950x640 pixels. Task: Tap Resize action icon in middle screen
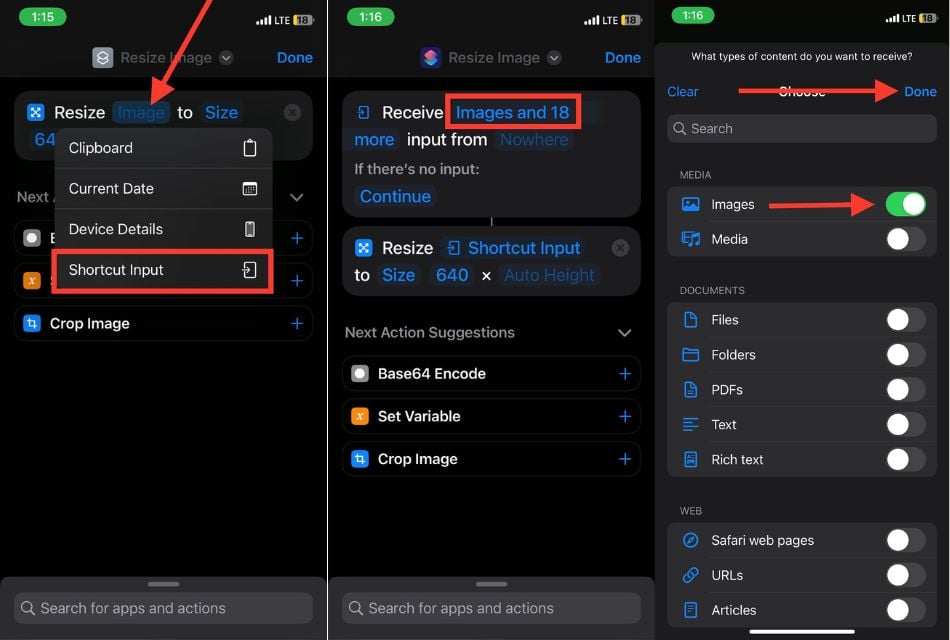(364, 248)
